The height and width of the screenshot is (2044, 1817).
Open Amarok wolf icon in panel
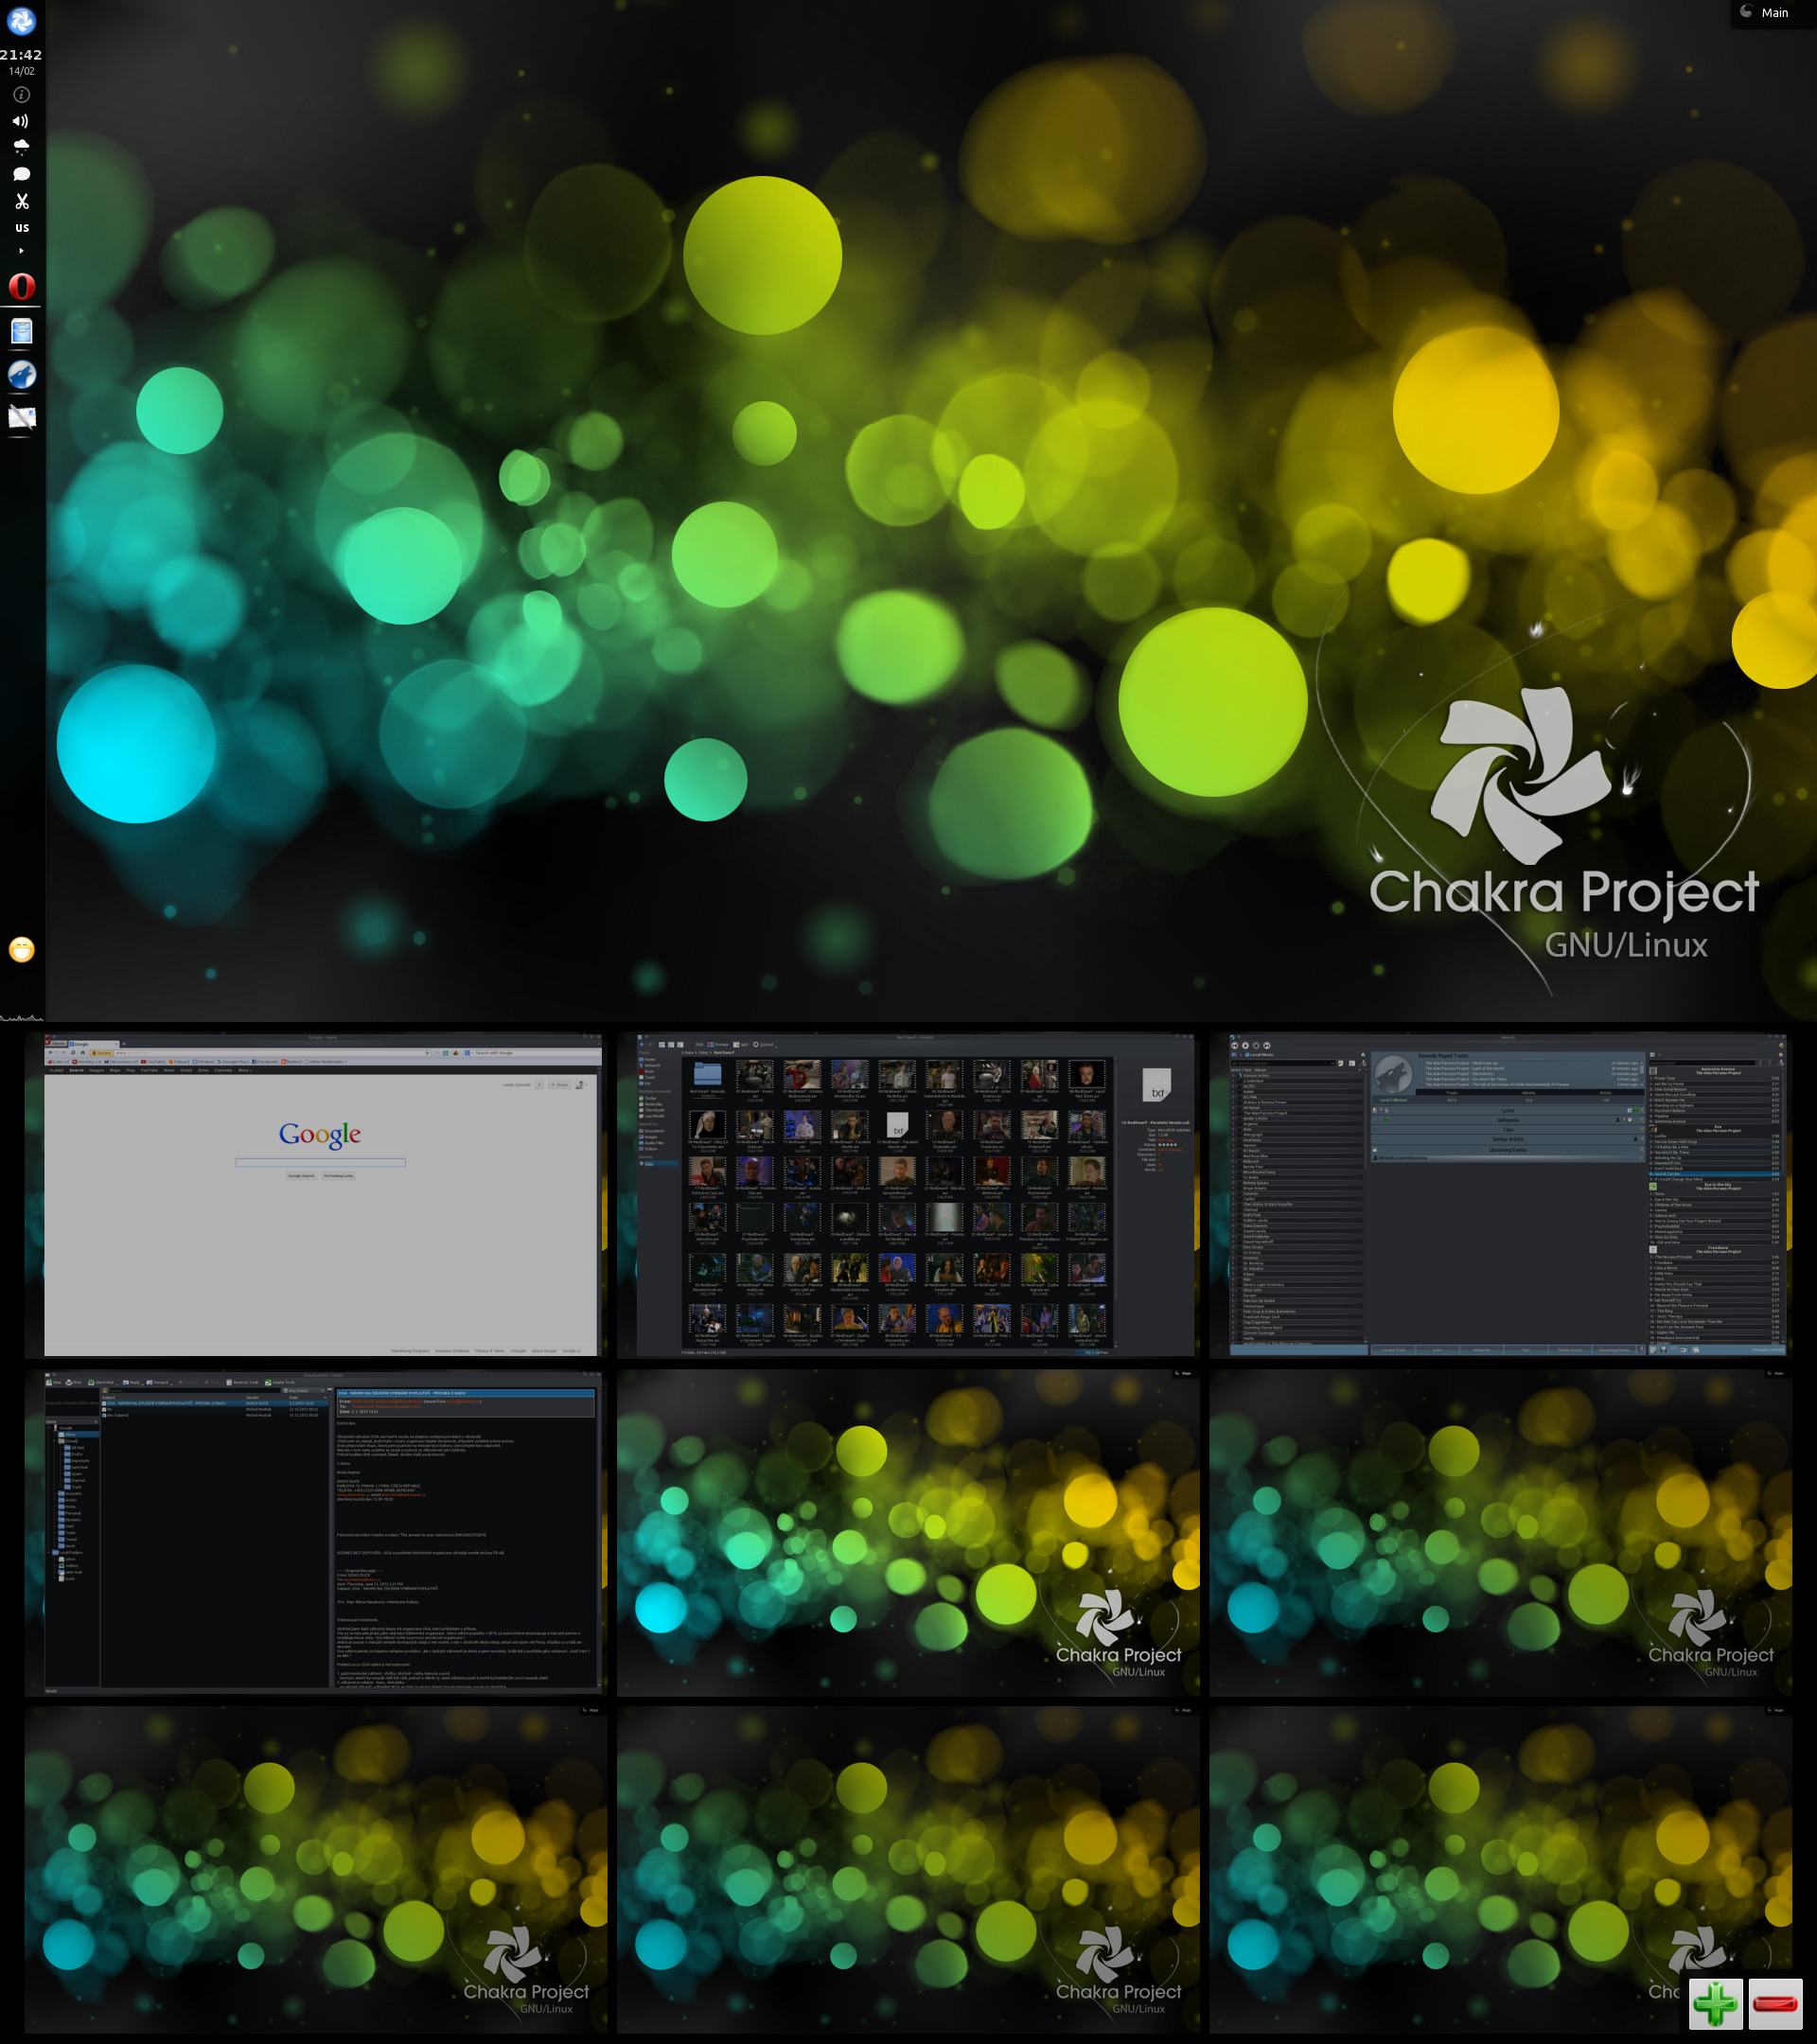click(21, 374)
